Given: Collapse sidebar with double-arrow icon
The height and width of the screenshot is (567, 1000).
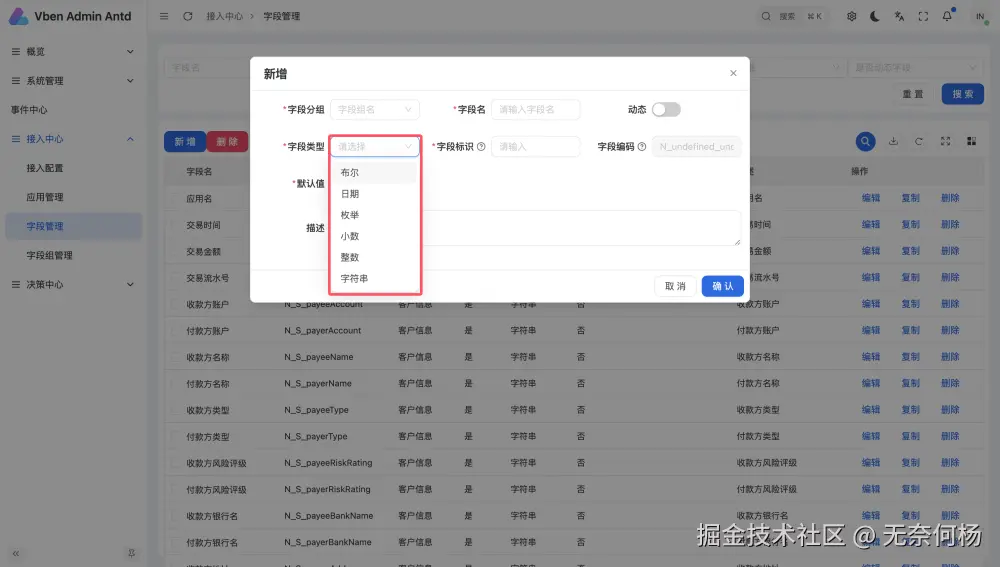Looking at the screenshot, I should 16,553.
